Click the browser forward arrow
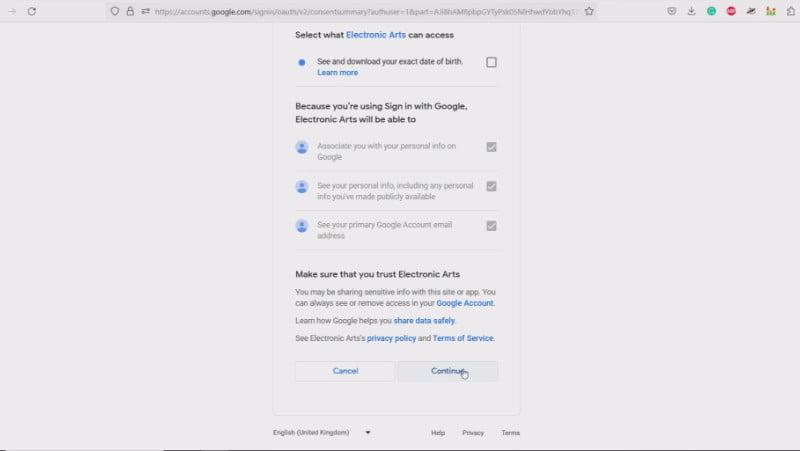 pos(12,11)
